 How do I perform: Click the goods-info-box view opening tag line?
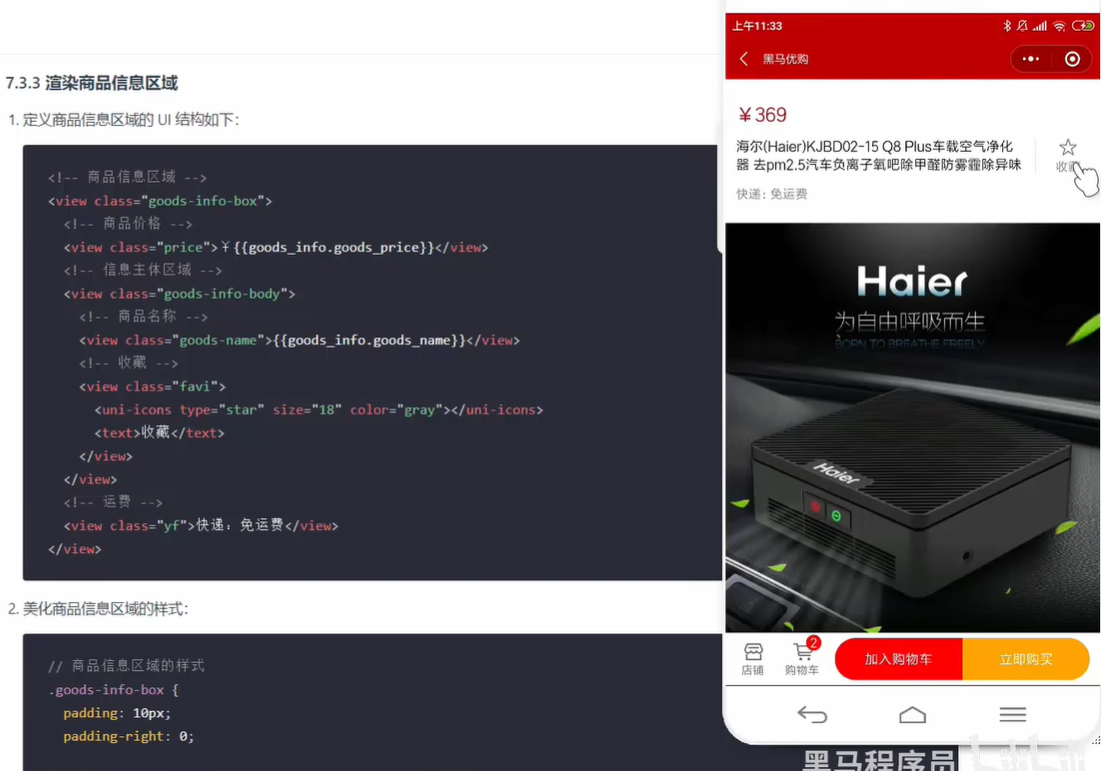[159, 201]
